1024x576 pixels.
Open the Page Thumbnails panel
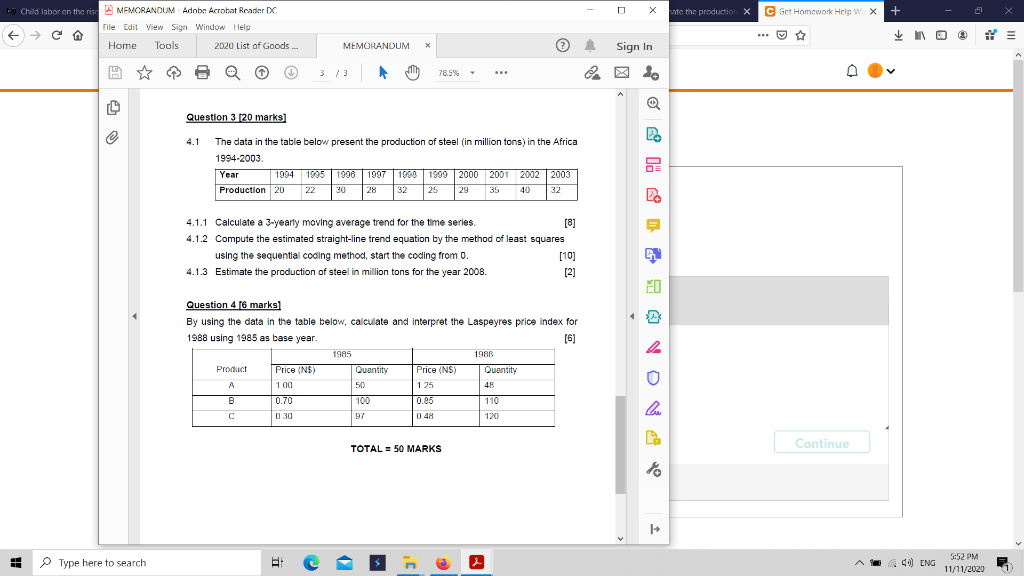112,107
